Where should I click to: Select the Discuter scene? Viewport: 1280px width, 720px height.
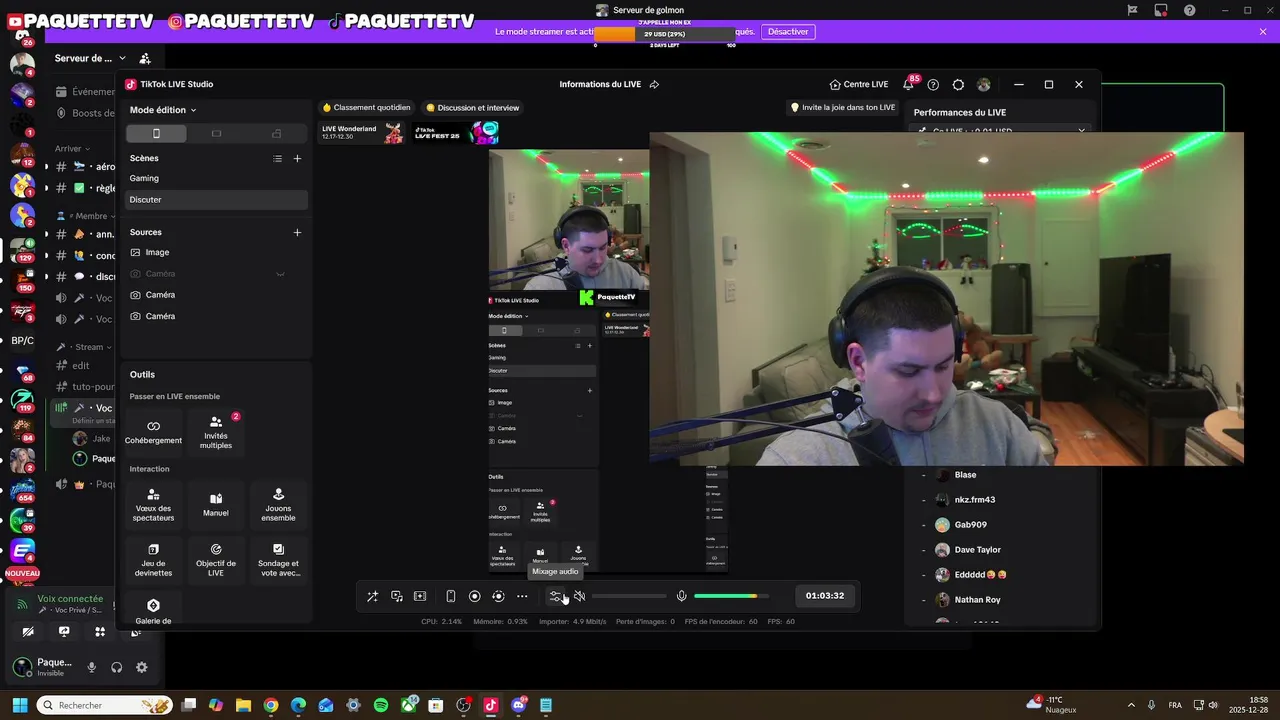coord(216,199)
